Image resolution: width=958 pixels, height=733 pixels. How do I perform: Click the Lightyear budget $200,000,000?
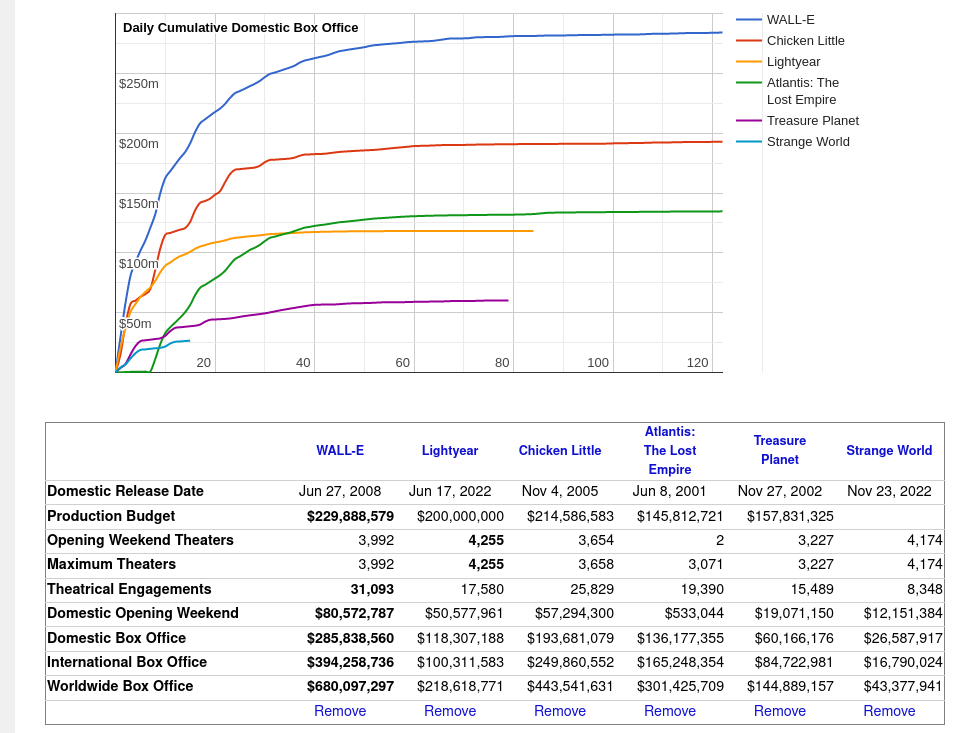click(460, 516)
